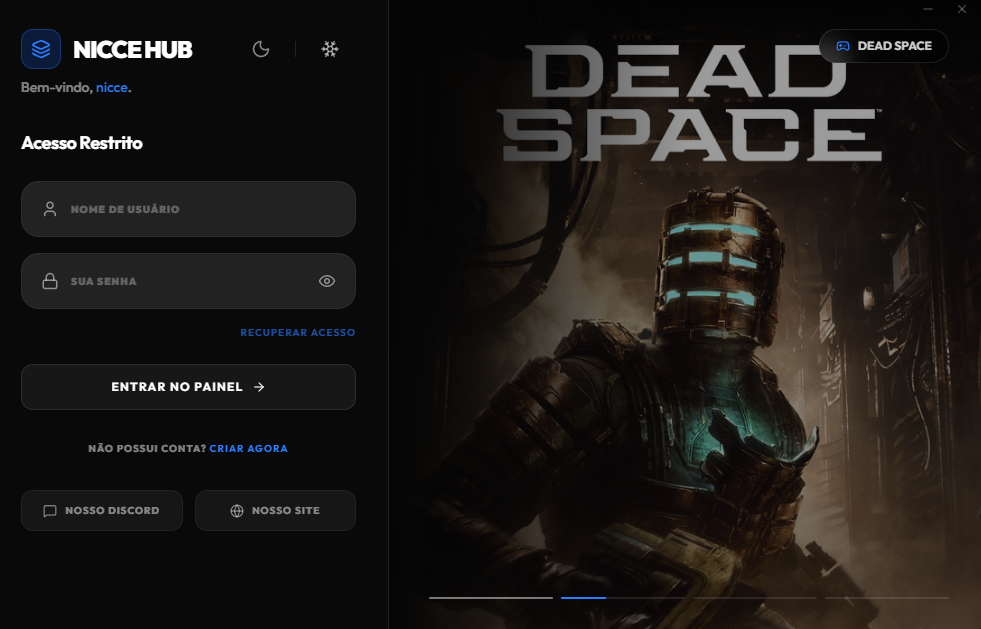The height and width of the screenshot is (629, 981).
Task: Click the DEAD SPACE game badge
Action: tap(883, 46)
